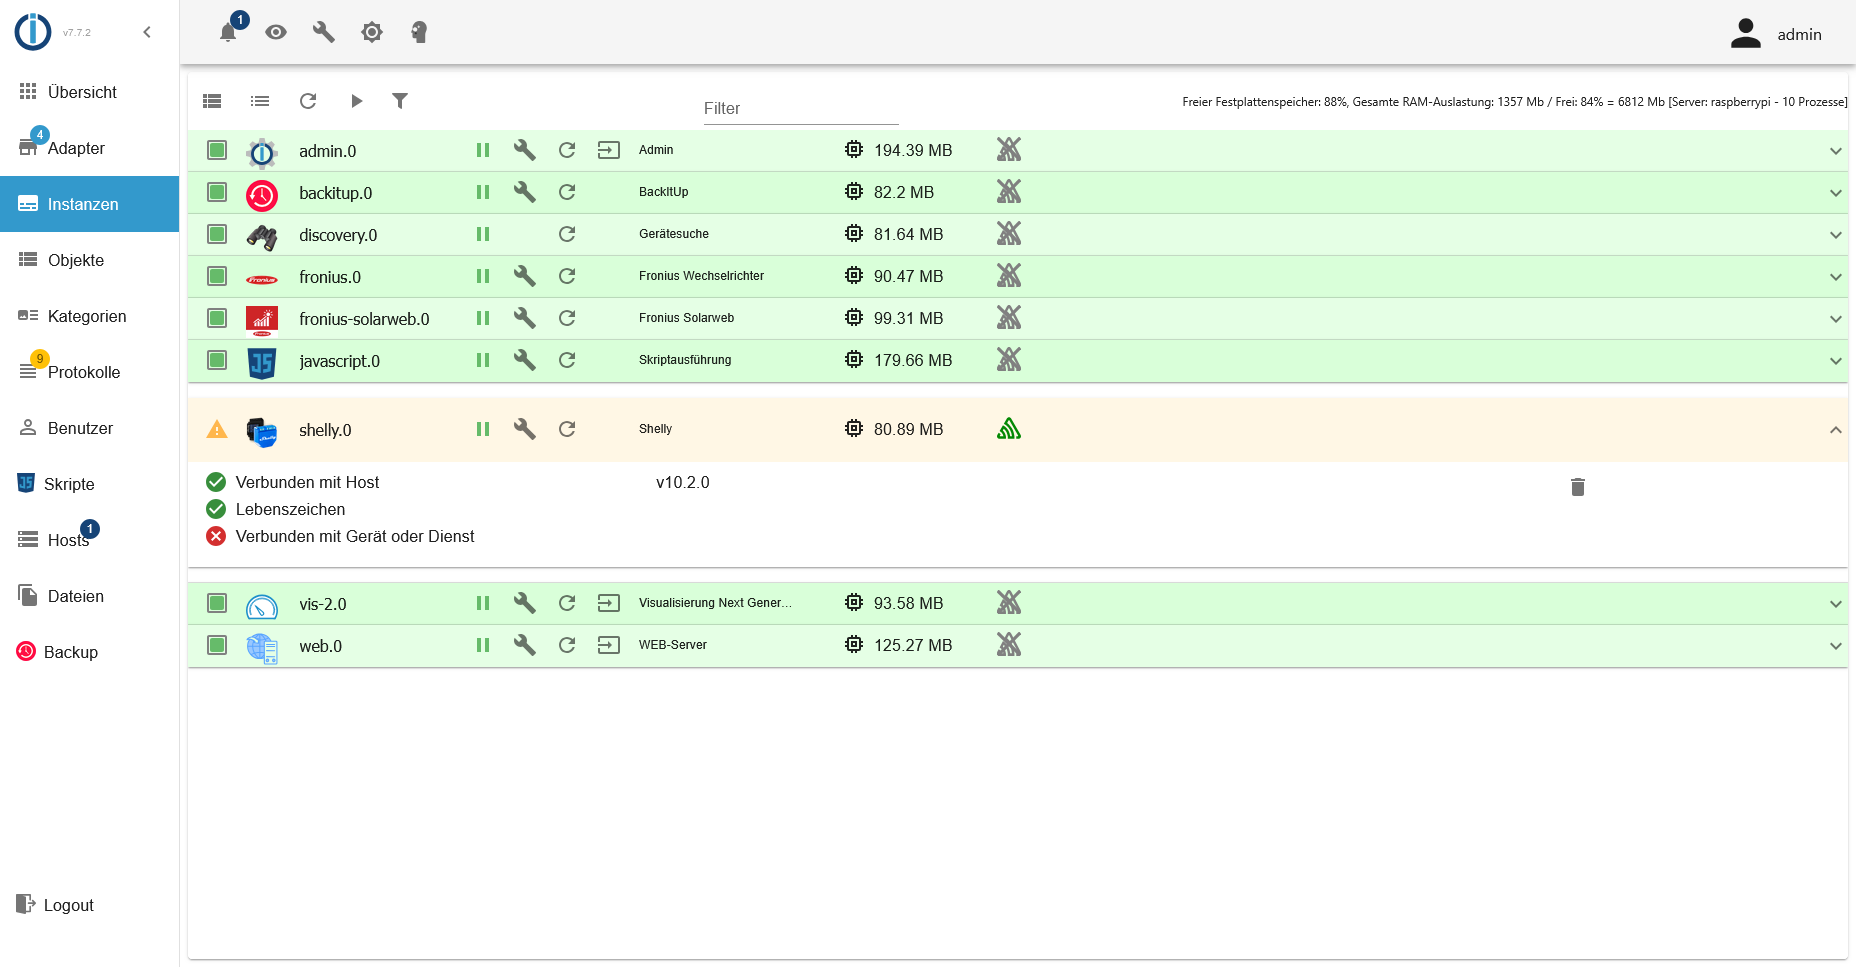Expand the discovery.0 row
The width and height of the screenshot is (1856, 967).
[x=1836, y=235]
